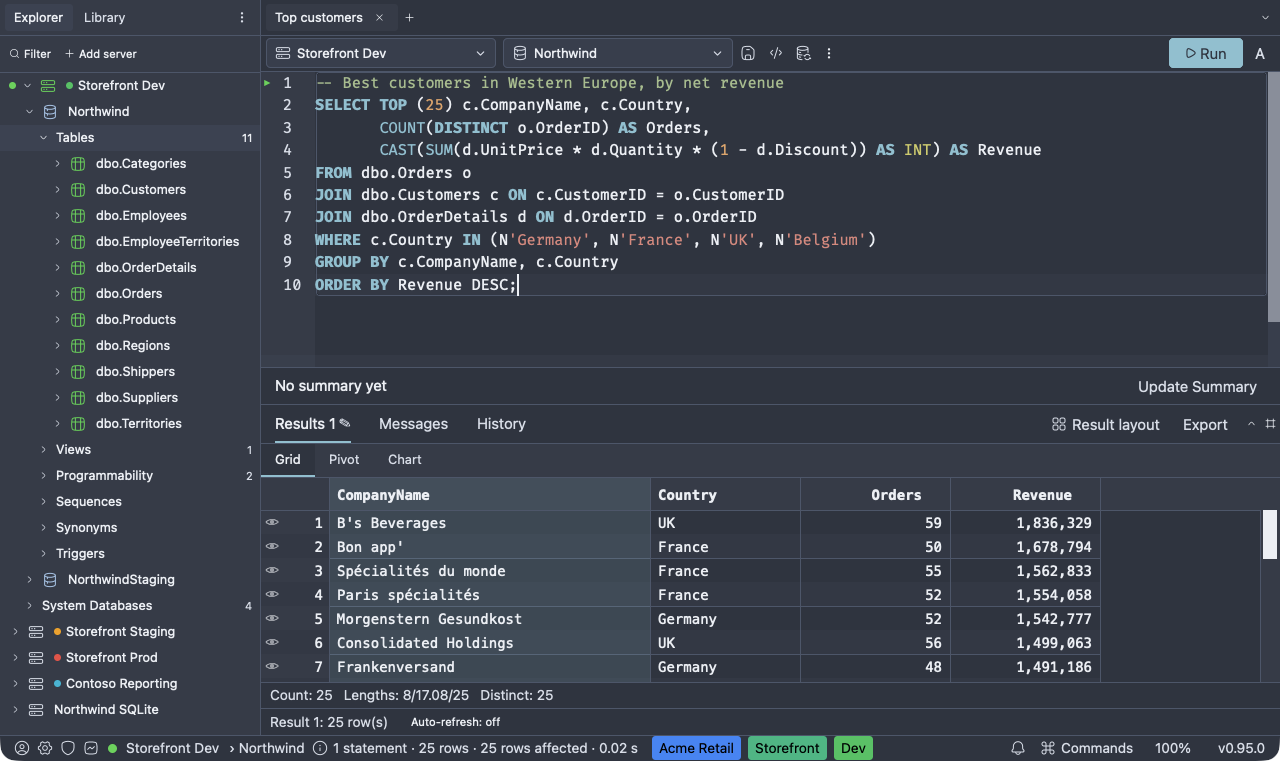Viewport: 1280px width, 761px height.
Task: Switch to the Pivot view tab
Action: (344, 459)
